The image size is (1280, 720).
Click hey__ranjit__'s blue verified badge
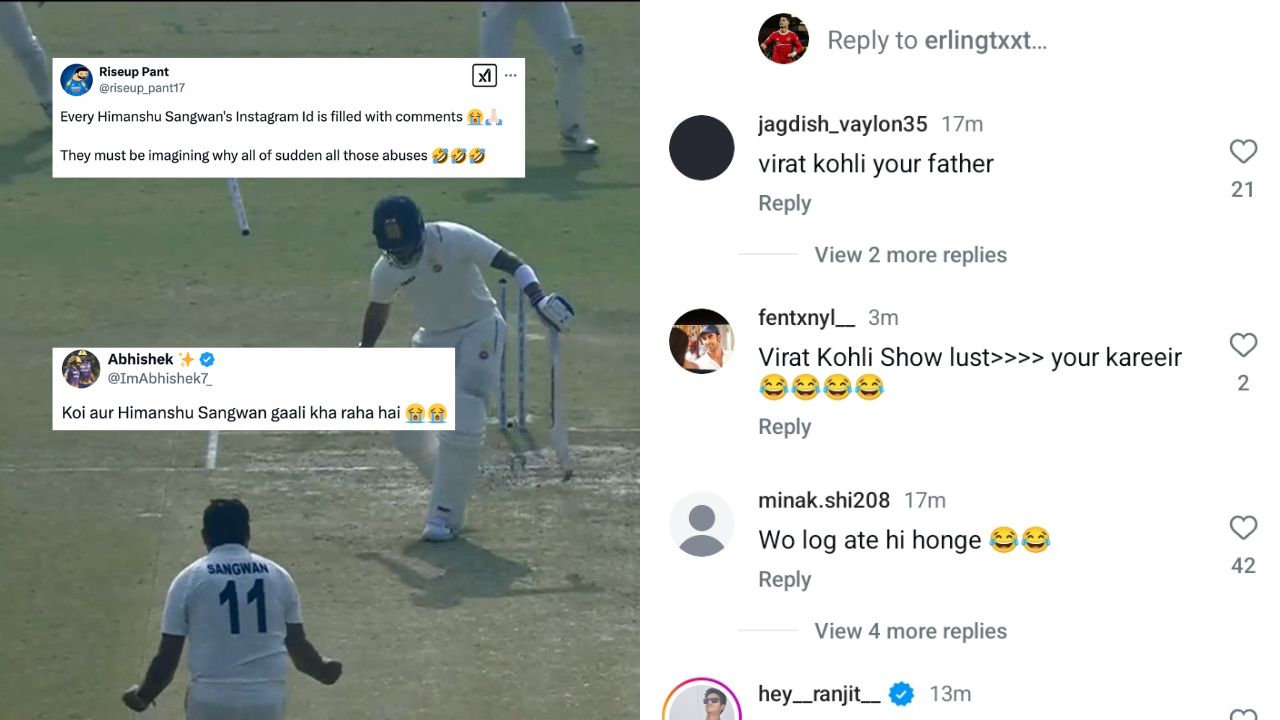coord(899,692)
